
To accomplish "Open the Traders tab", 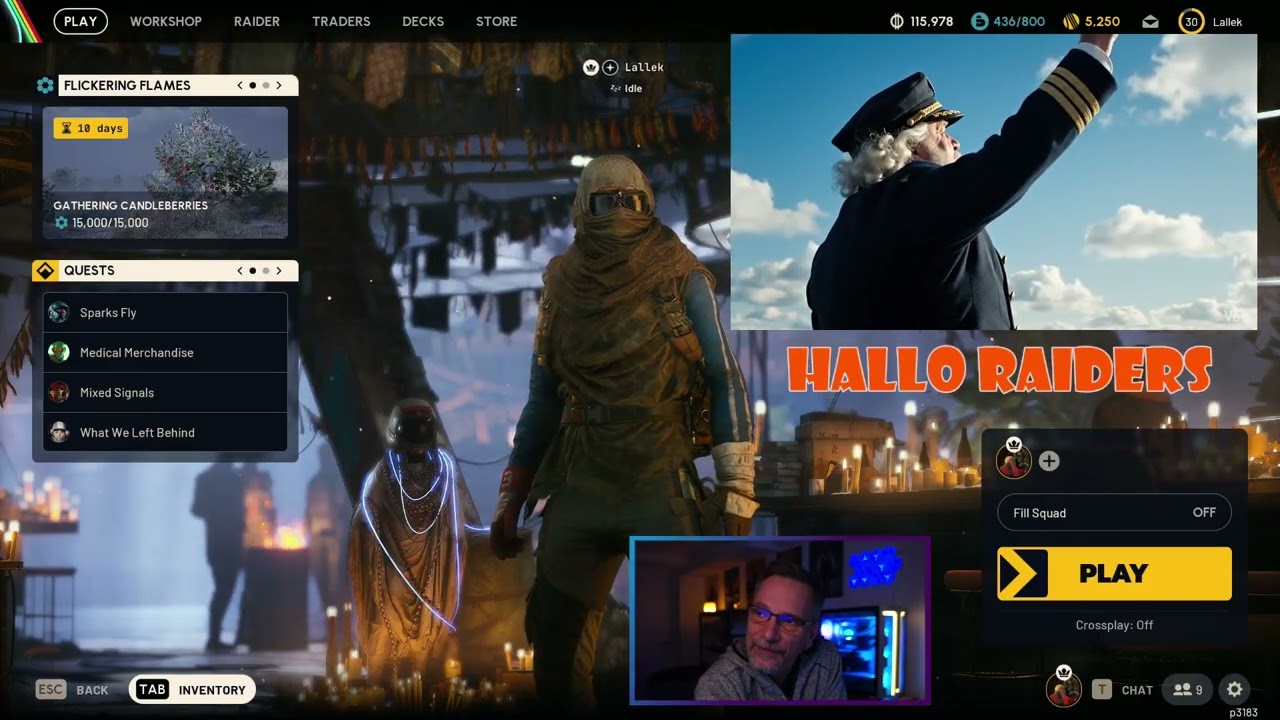I will coord(341,21).
